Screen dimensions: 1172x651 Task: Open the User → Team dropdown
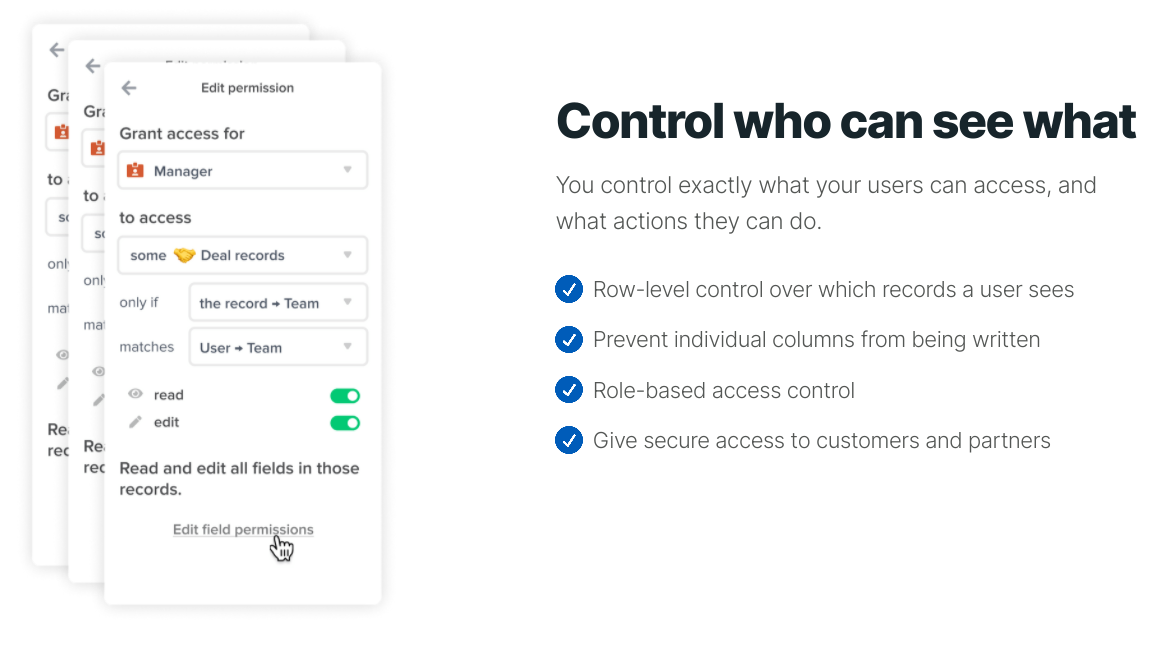(278, 347)
